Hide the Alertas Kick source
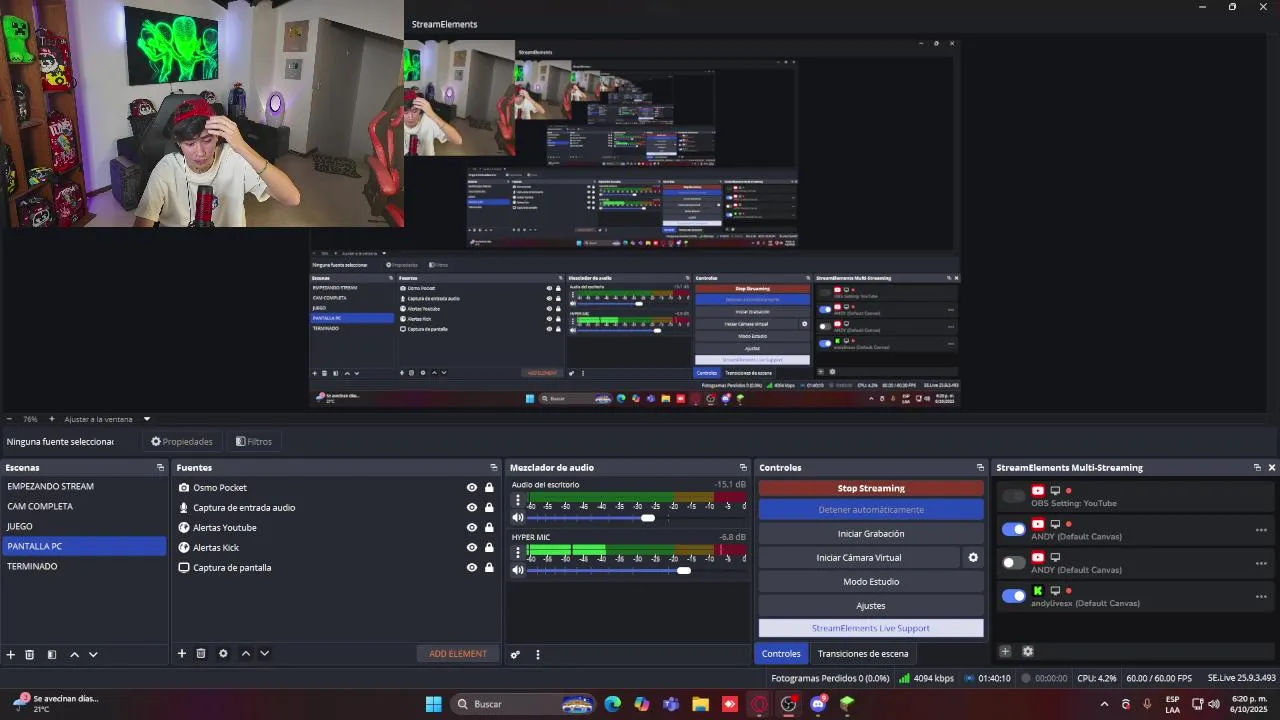The height and width of the screenshot is (720, 1280). coord(472,548)
